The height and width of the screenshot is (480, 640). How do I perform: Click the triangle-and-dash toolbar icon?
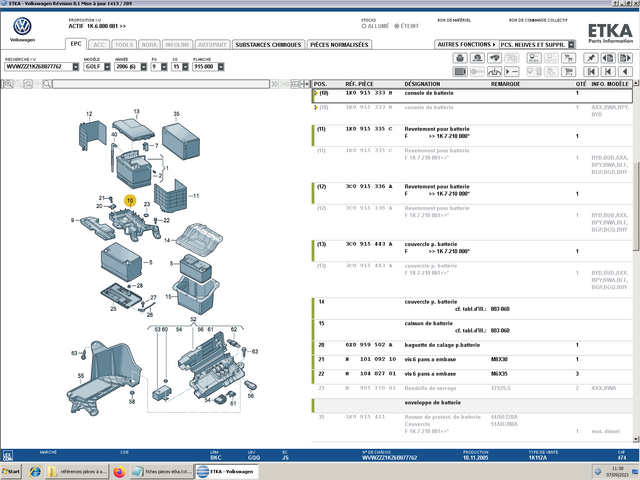(x=511, y=72)
